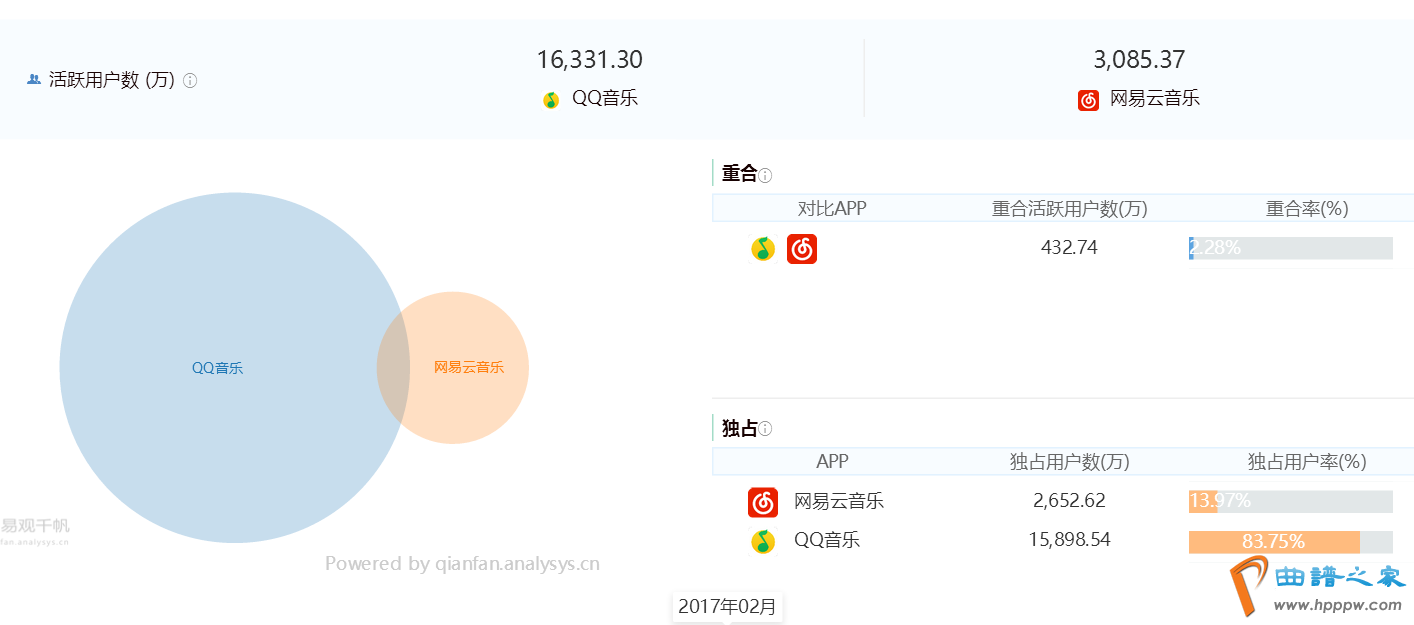Click the 重合活跃用户数(万) column header

point(1069,209)
